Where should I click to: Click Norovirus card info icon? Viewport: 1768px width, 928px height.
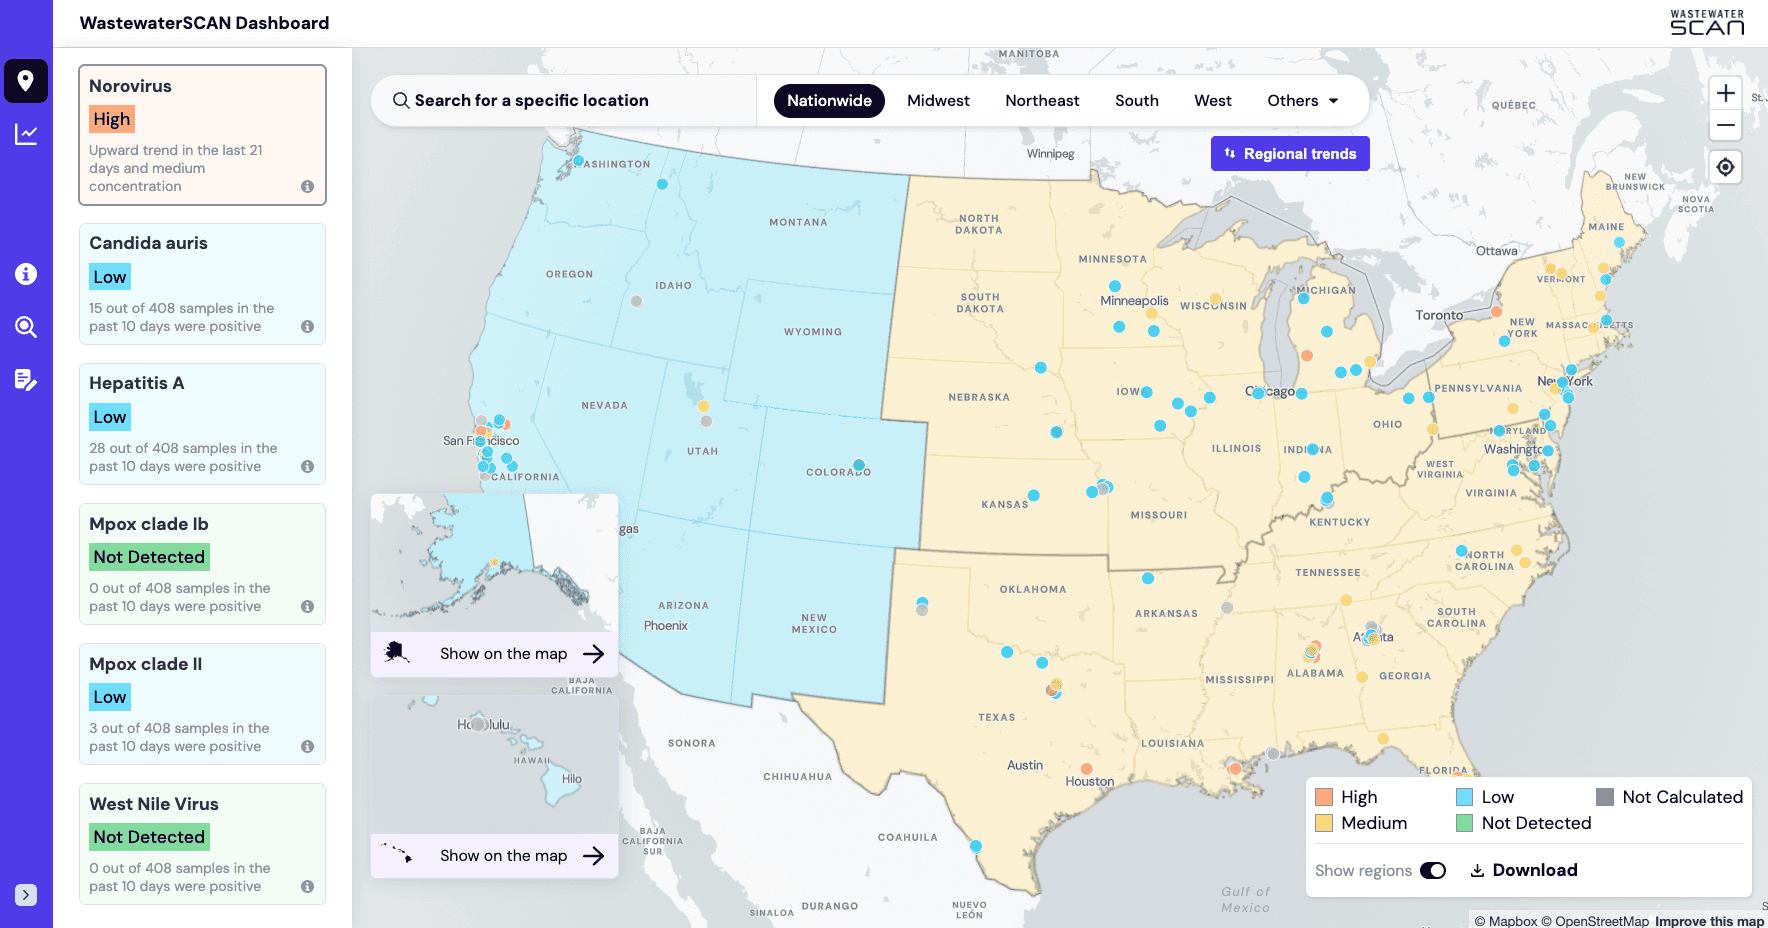(x=307, y=187)
